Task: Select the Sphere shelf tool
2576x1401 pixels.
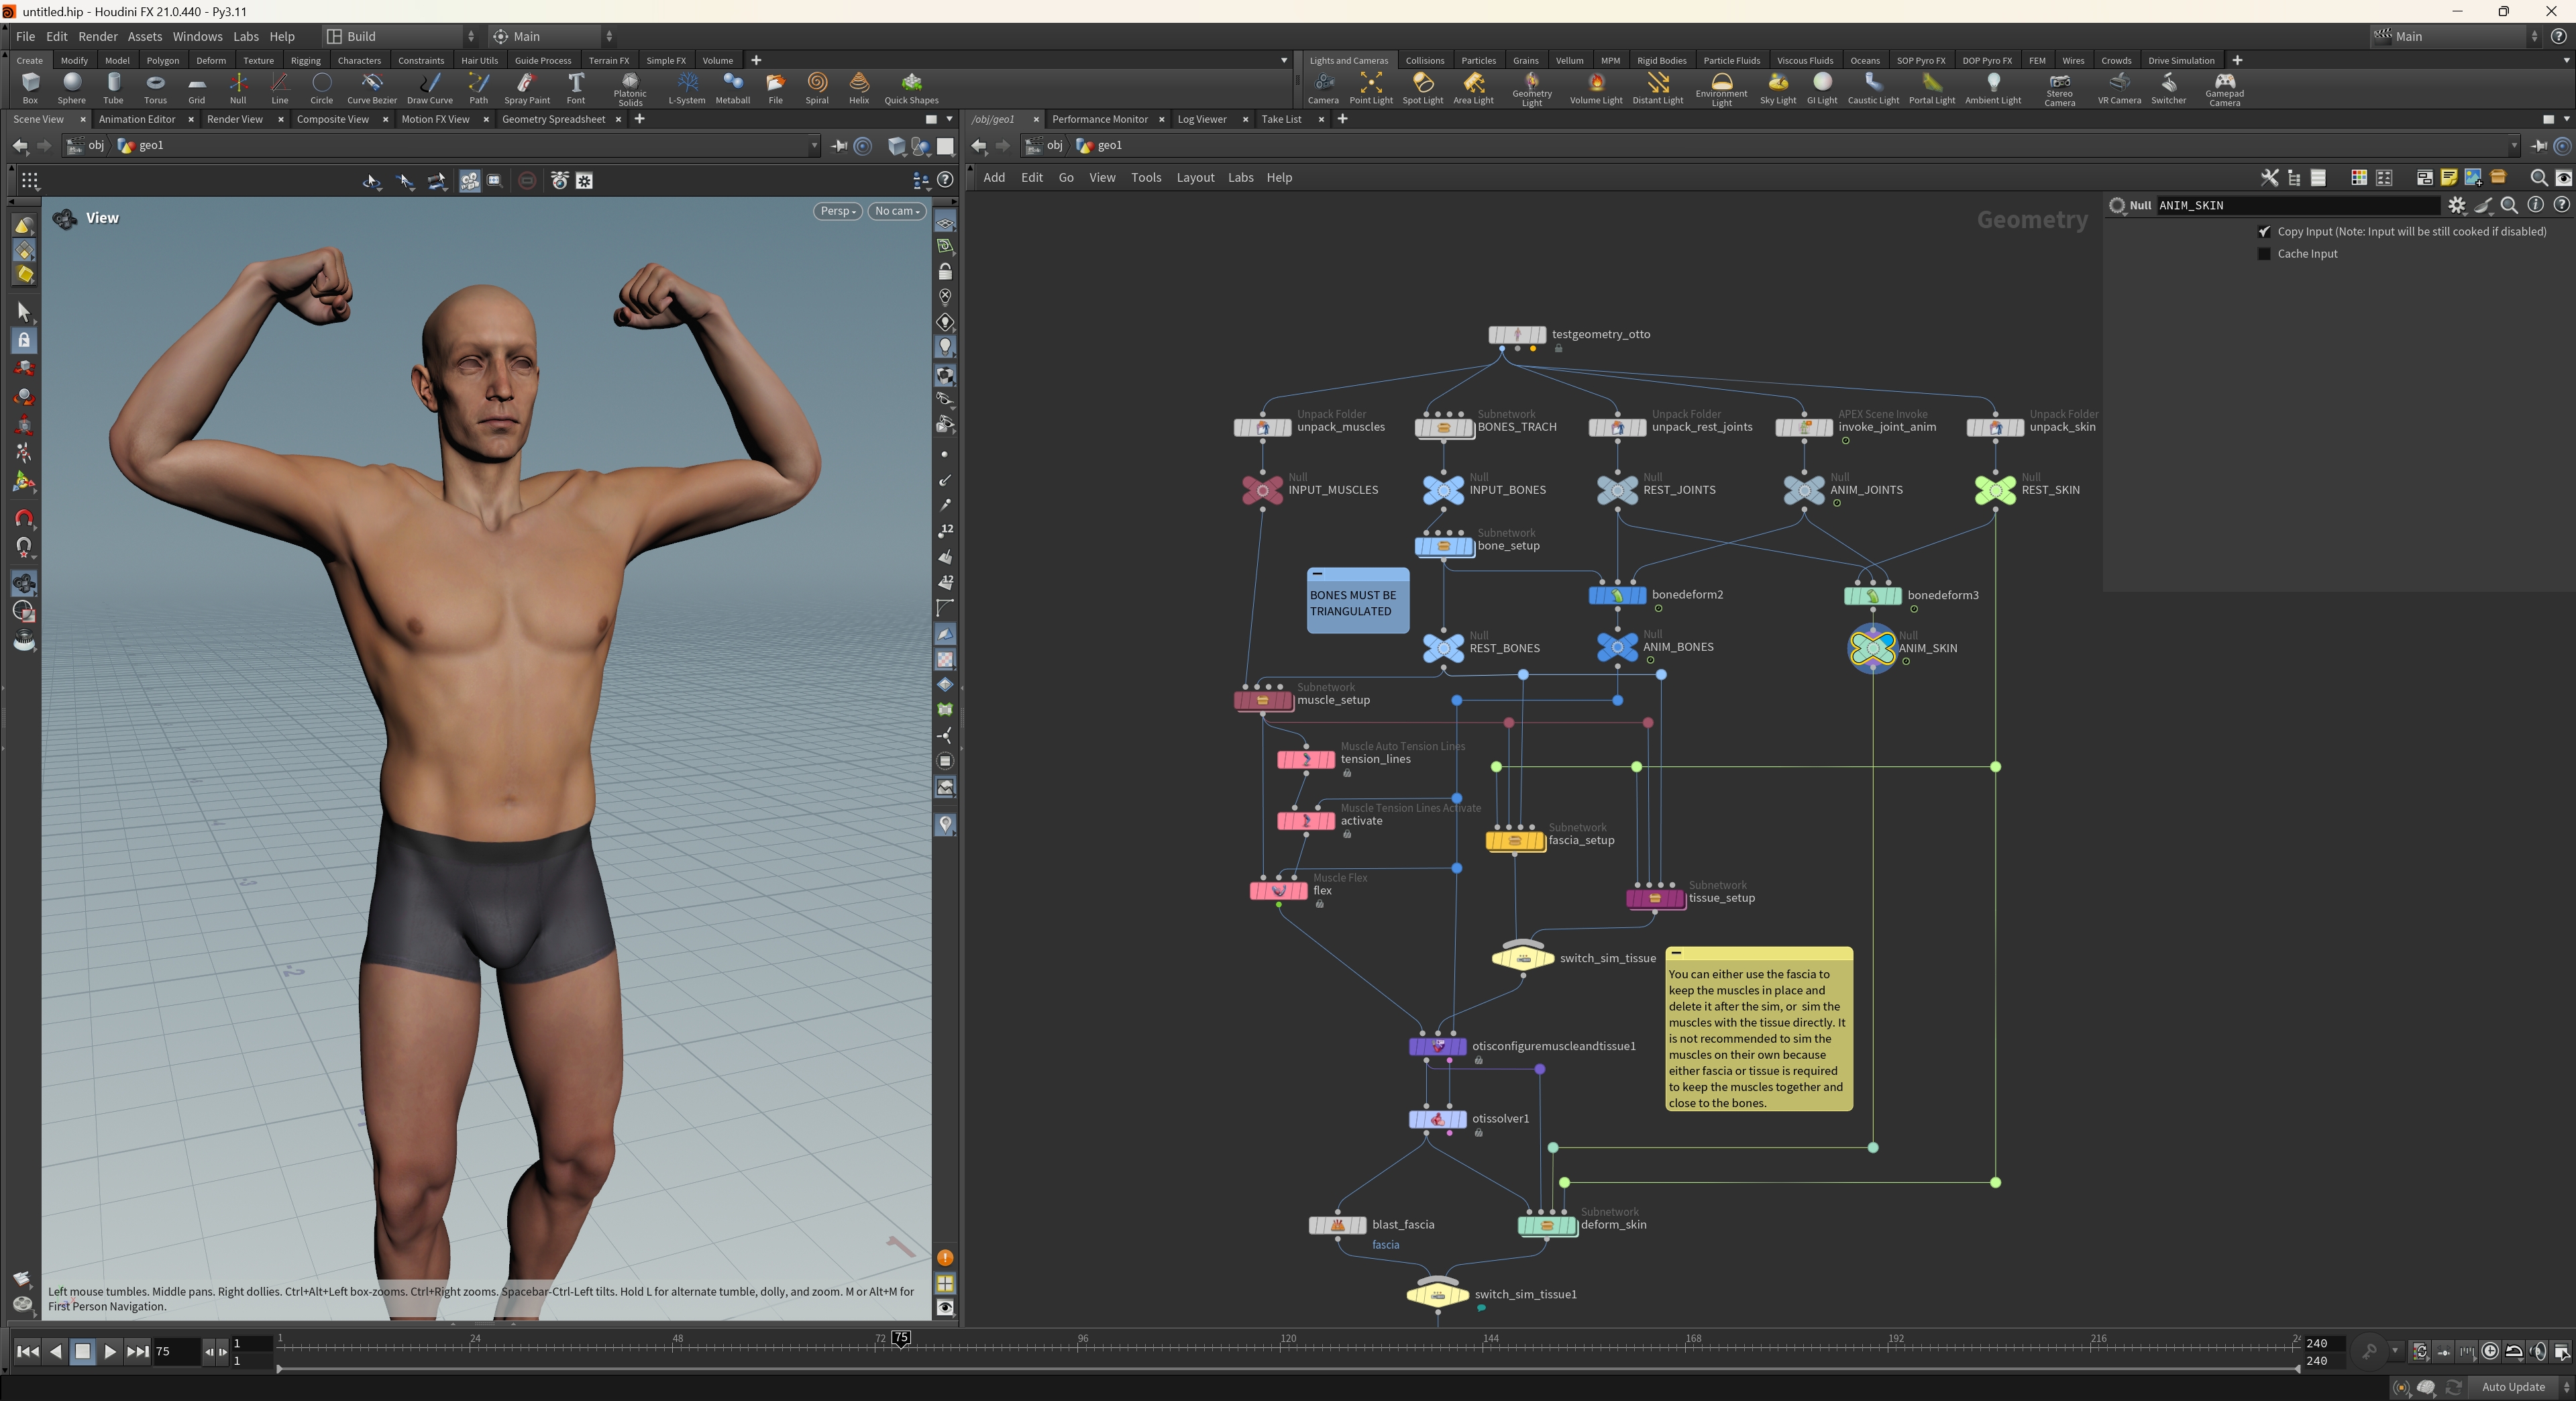Action: coord(71,86)
